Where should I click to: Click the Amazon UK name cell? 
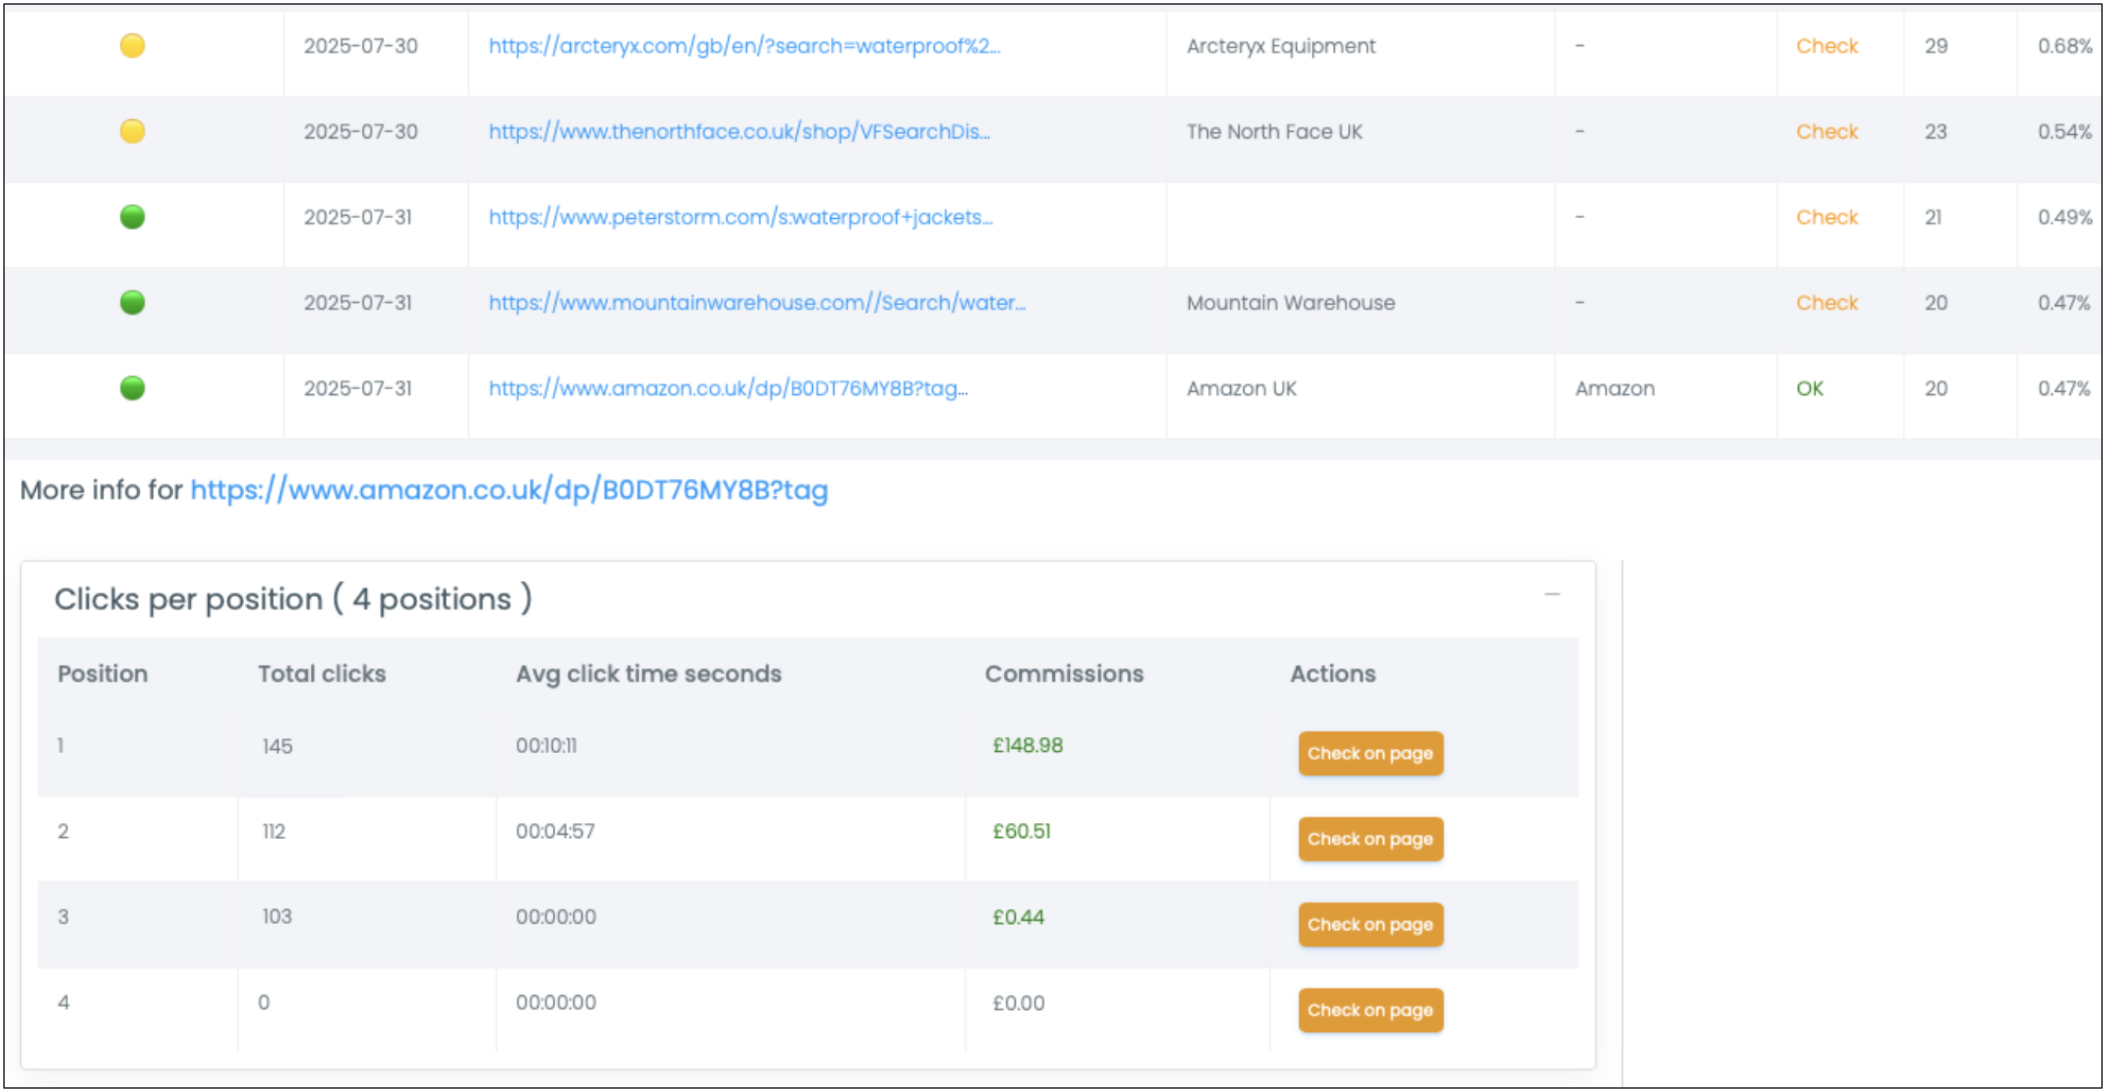(1241, 389)
